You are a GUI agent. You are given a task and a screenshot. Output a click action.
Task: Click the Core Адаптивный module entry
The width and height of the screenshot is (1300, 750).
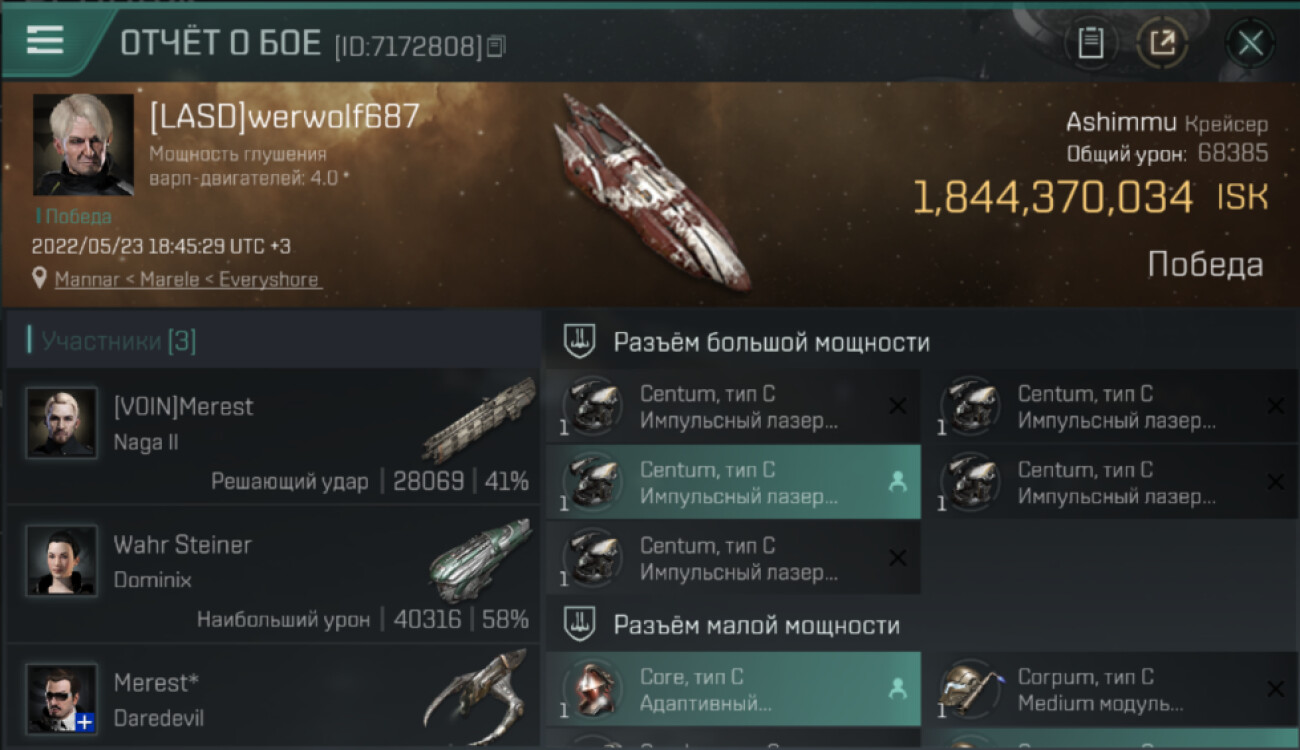point(733,689)
